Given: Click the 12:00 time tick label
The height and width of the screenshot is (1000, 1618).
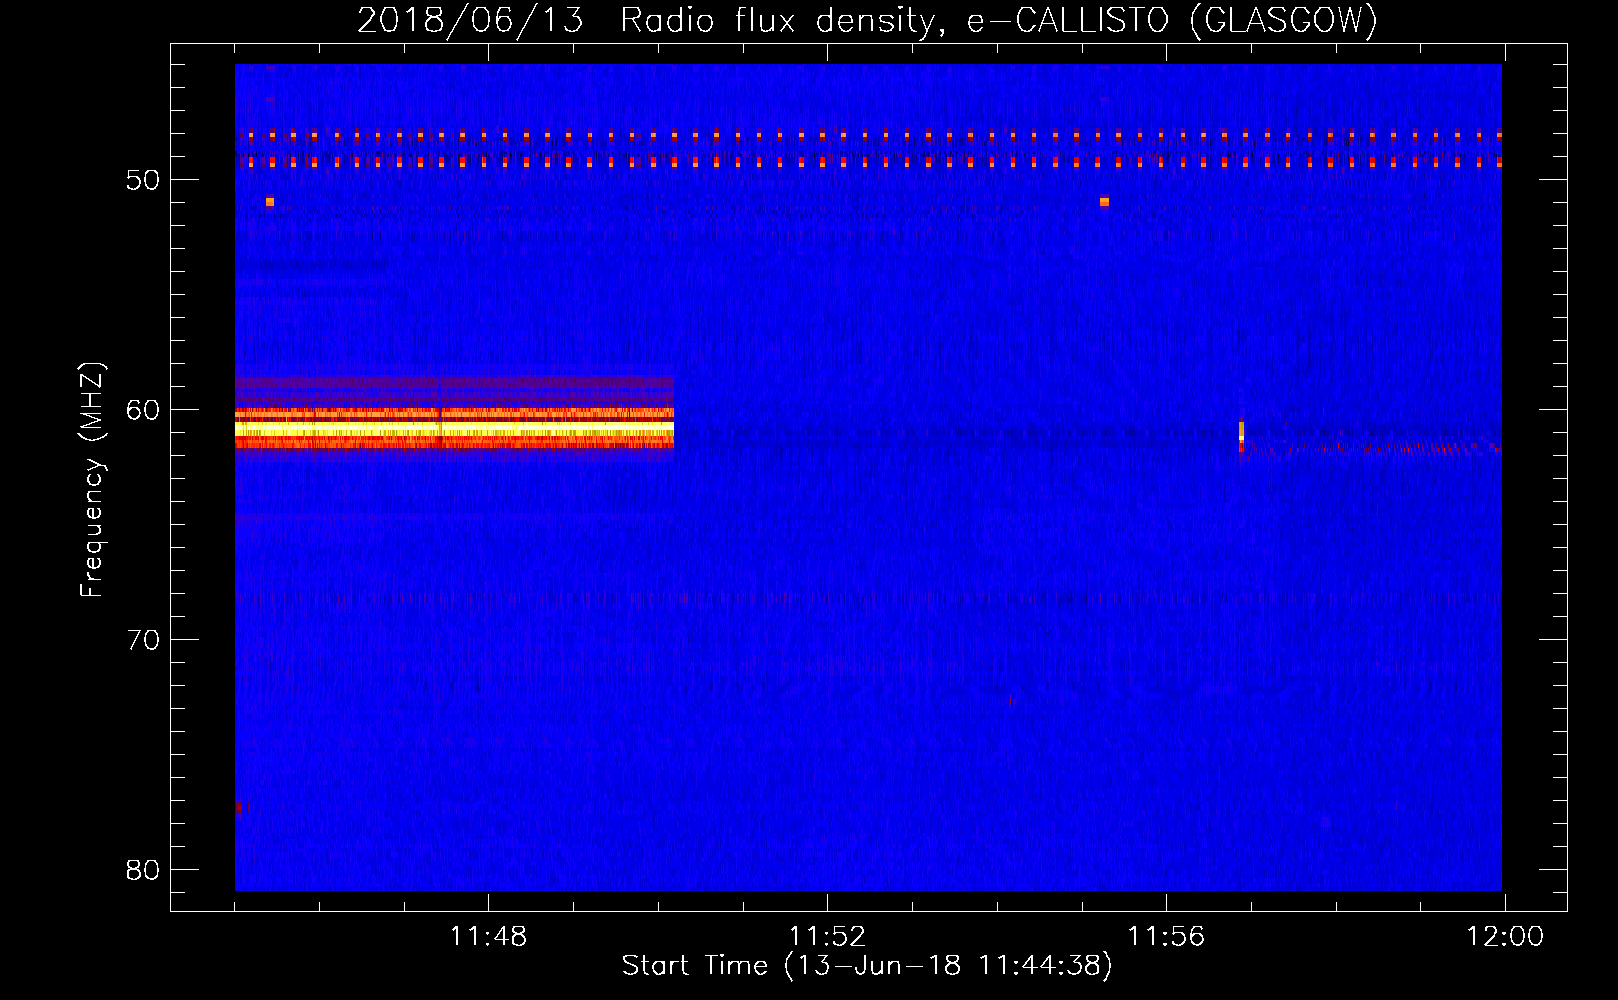Looking at the screenshot, I should (x=1505, y=937).
